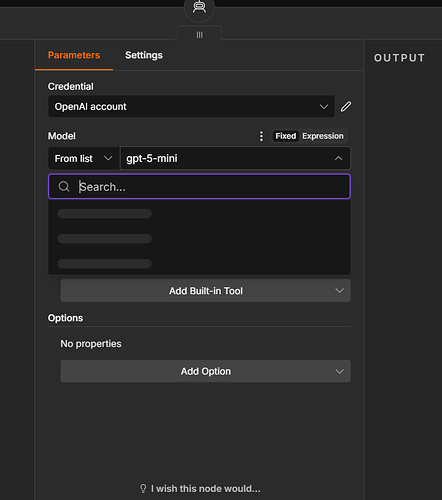Image resolution: width=442 pixels, height=500 pixels.
Task: Grab the panel drag handle icon
Action: tap(199, 35)
